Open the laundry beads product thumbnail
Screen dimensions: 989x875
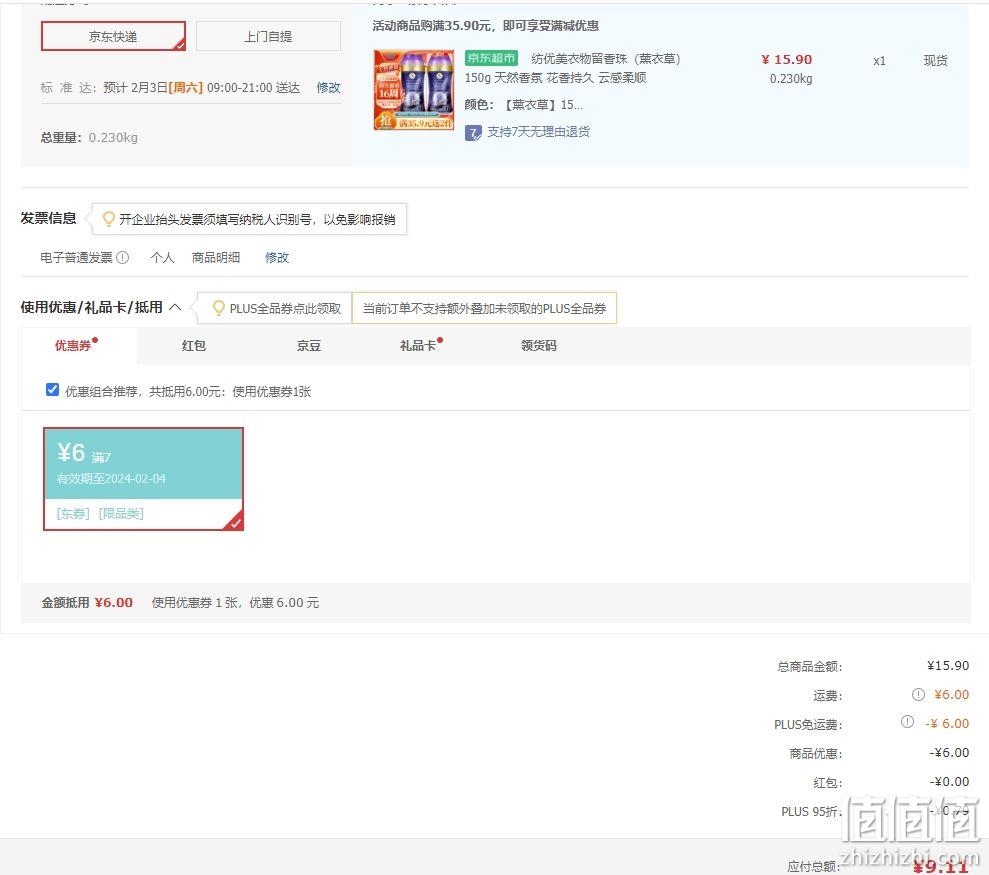(x=414, y=90)
